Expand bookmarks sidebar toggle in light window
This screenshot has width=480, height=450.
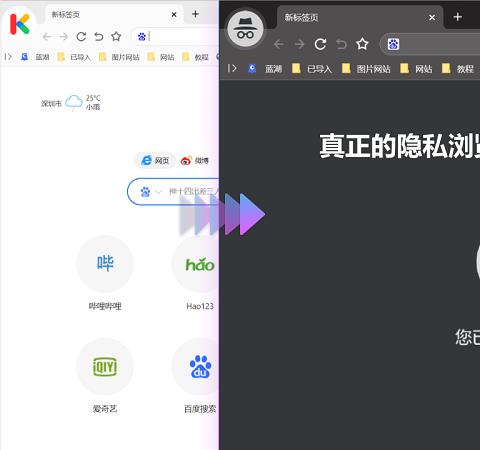8,57
